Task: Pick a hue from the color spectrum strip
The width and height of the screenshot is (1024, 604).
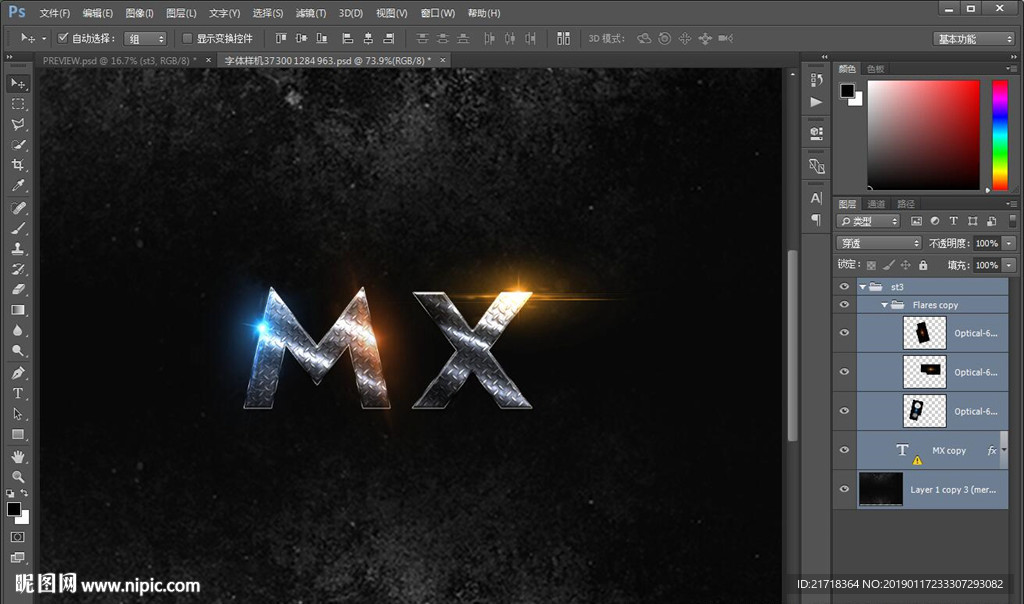Action: pyautogui.click(x=999, y=134)
